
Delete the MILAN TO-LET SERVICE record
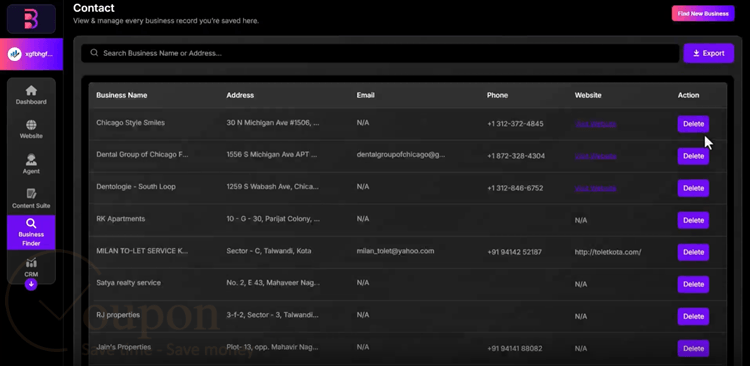693,252
